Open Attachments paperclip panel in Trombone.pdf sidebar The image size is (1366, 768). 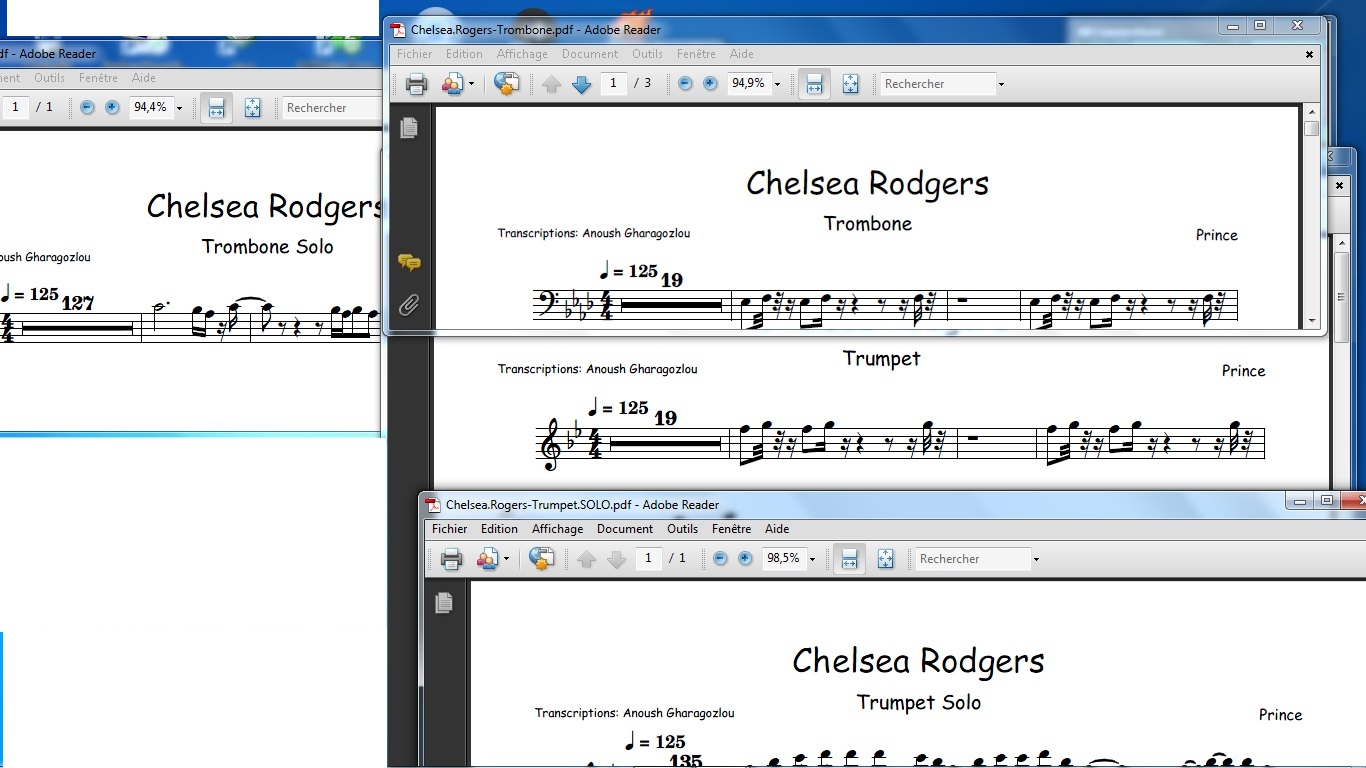pyautogui.click(x=409, y=305)
